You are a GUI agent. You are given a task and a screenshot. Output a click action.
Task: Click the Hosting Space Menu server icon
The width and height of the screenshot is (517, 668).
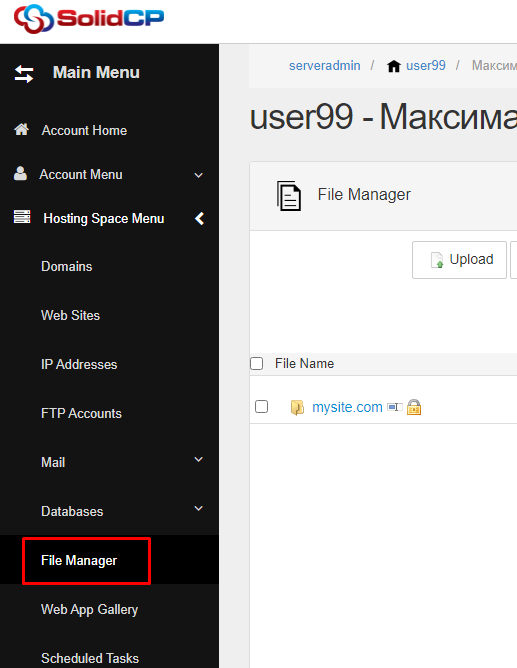[x=22, y=216]
